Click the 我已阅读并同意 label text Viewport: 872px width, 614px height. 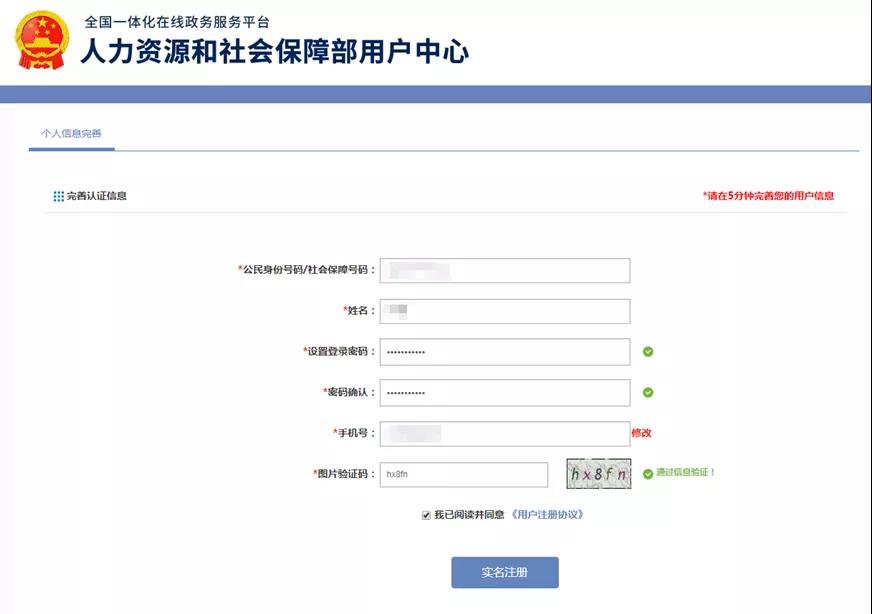(x=469, y=515)
